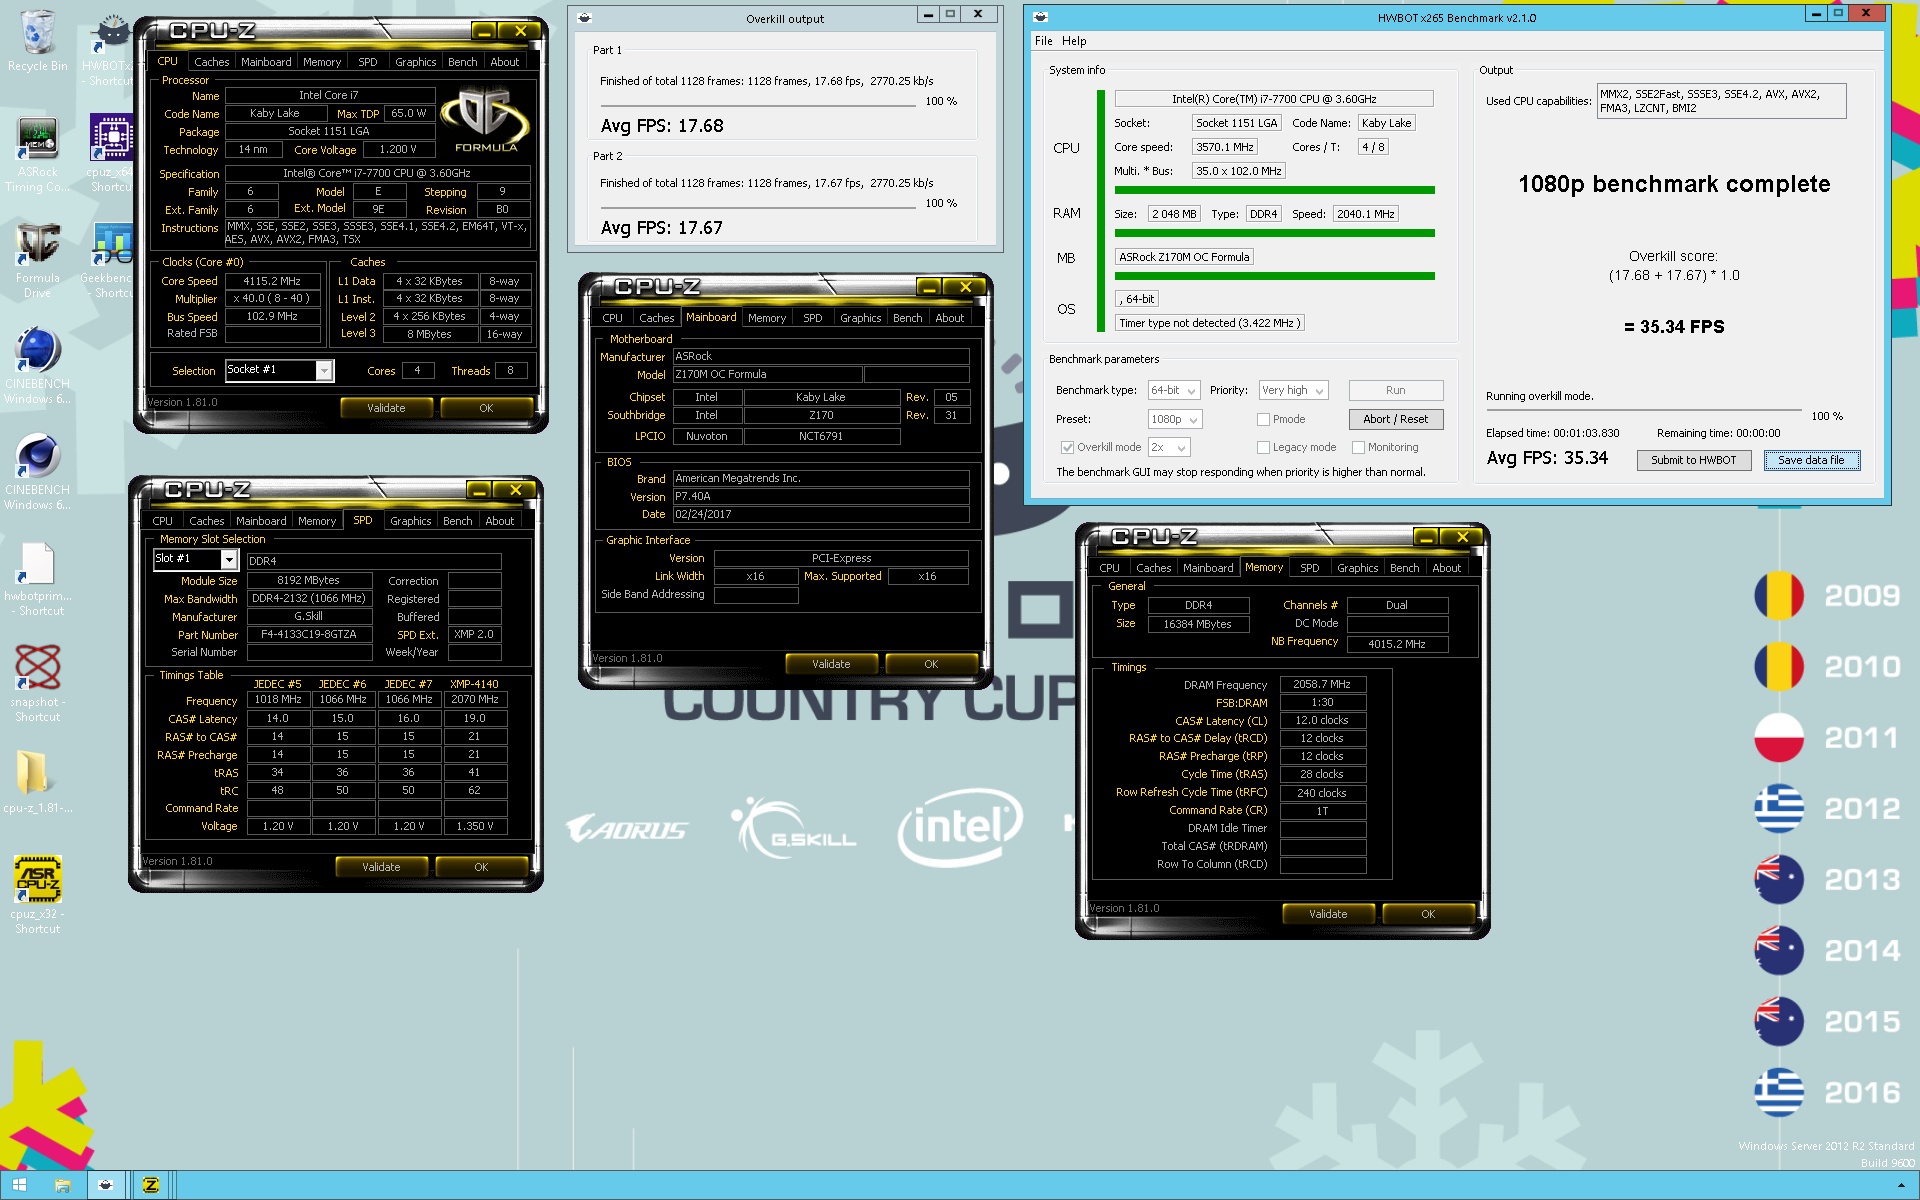Click the Core Speed value 4115.2 MHz

(x=272, y=281)
